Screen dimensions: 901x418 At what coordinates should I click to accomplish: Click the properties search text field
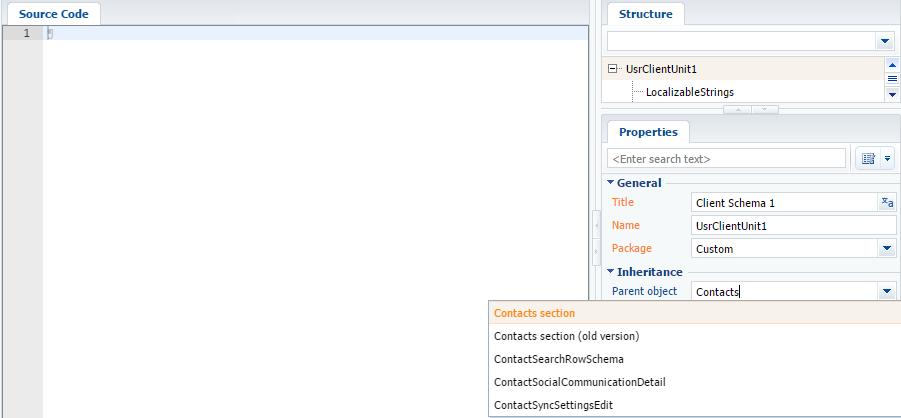[726, 159]
